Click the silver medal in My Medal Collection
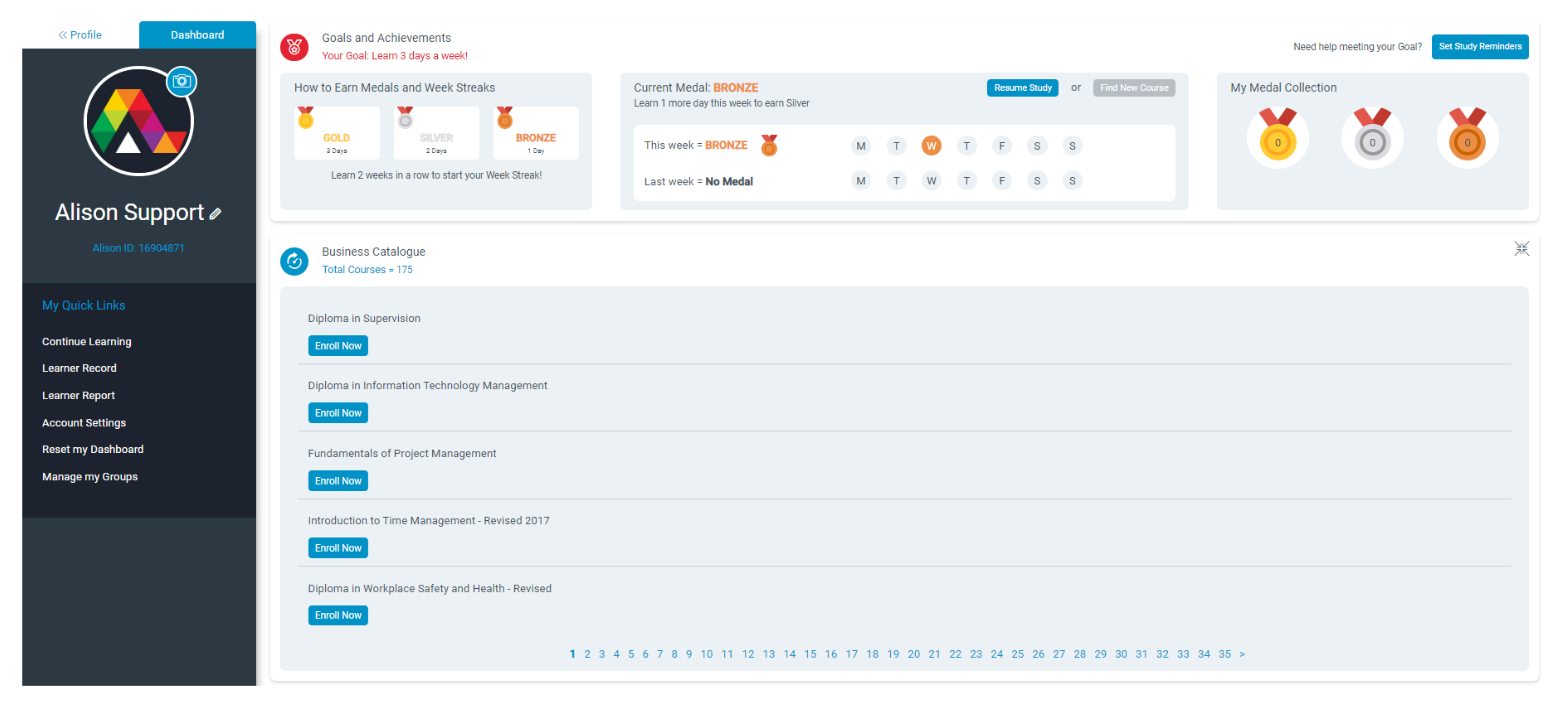Image resolution: width=1555 pixels, height=704 pixels. coord(1372,138)
